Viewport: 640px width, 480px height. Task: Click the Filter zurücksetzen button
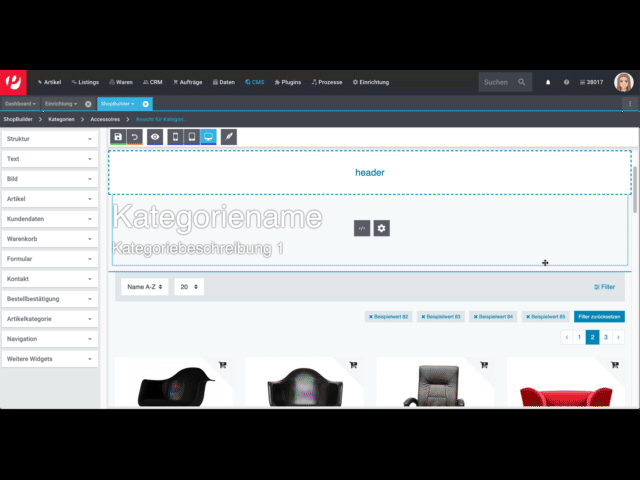pos(600,317)
